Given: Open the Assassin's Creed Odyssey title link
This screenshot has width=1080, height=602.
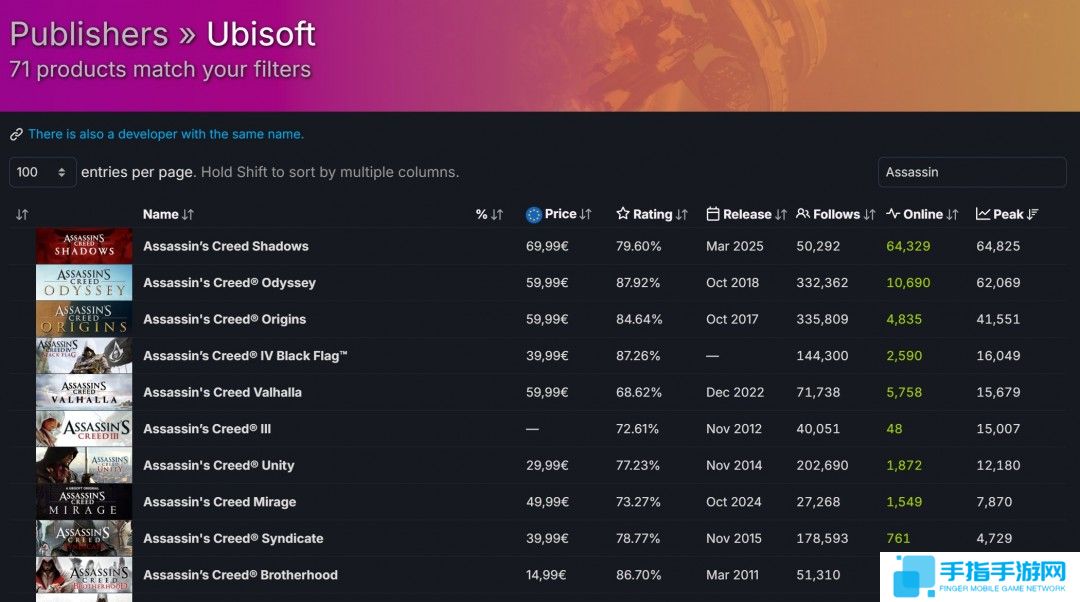Looking at the screenshot, I should click(229, 282).
